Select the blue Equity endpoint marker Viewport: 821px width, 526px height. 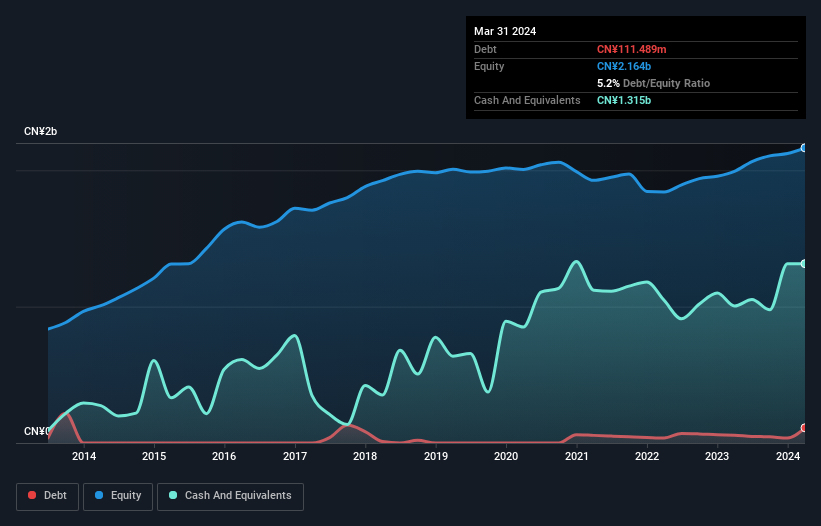(x=804, y=148)
